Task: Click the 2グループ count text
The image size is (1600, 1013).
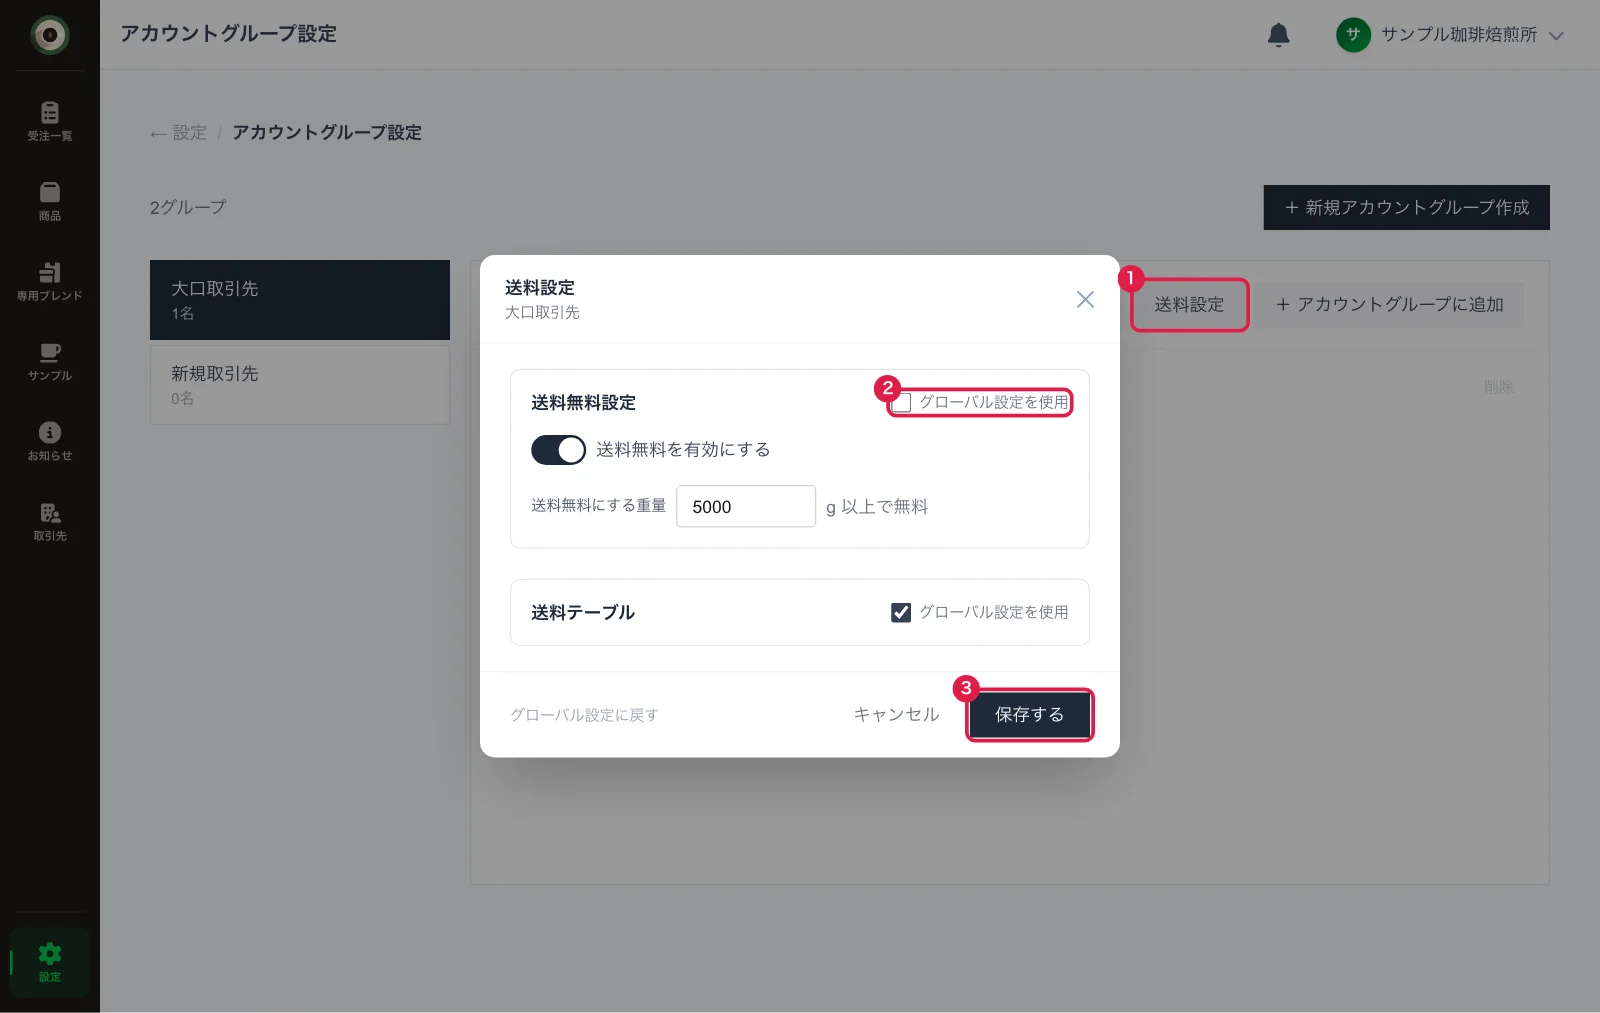Action: 188,207
